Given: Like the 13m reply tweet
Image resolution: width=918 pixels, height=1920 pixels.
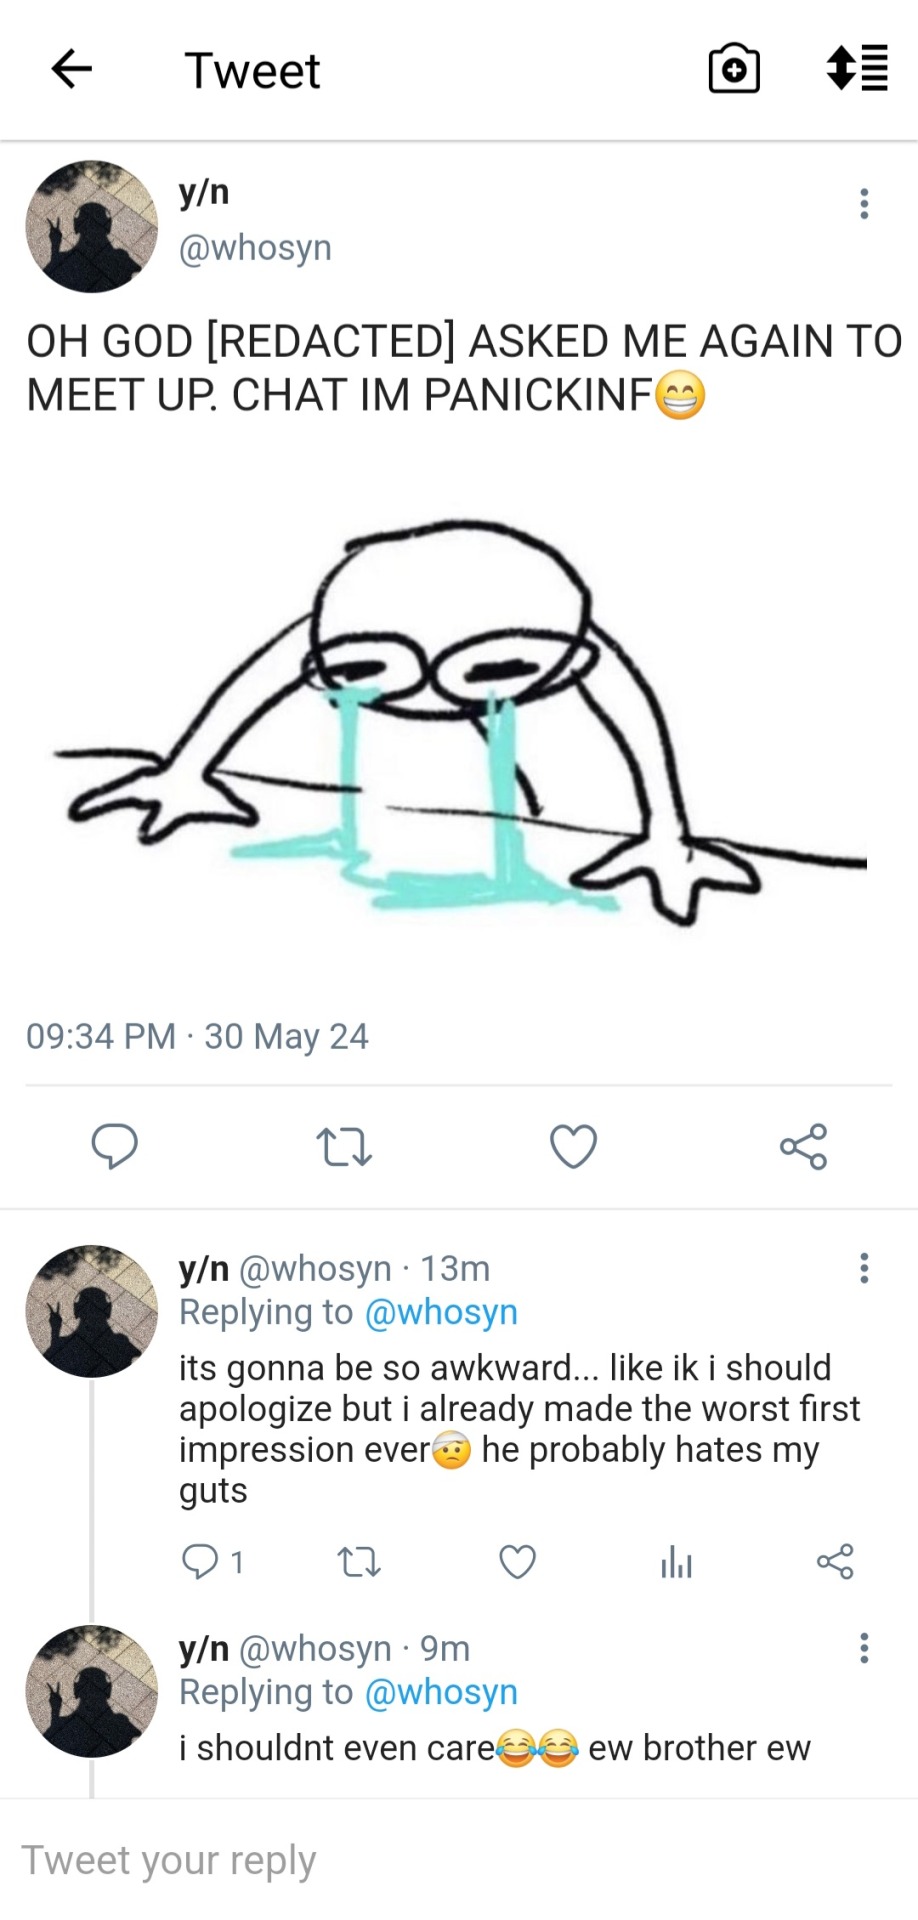Looking at the screenshot, I should (x=517, y=1561).
